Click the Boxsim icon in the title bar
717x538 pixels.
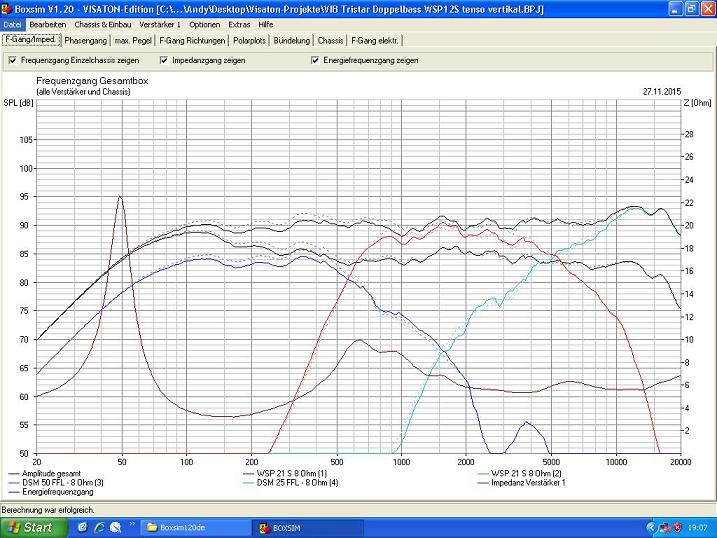[x=6, y=9]
